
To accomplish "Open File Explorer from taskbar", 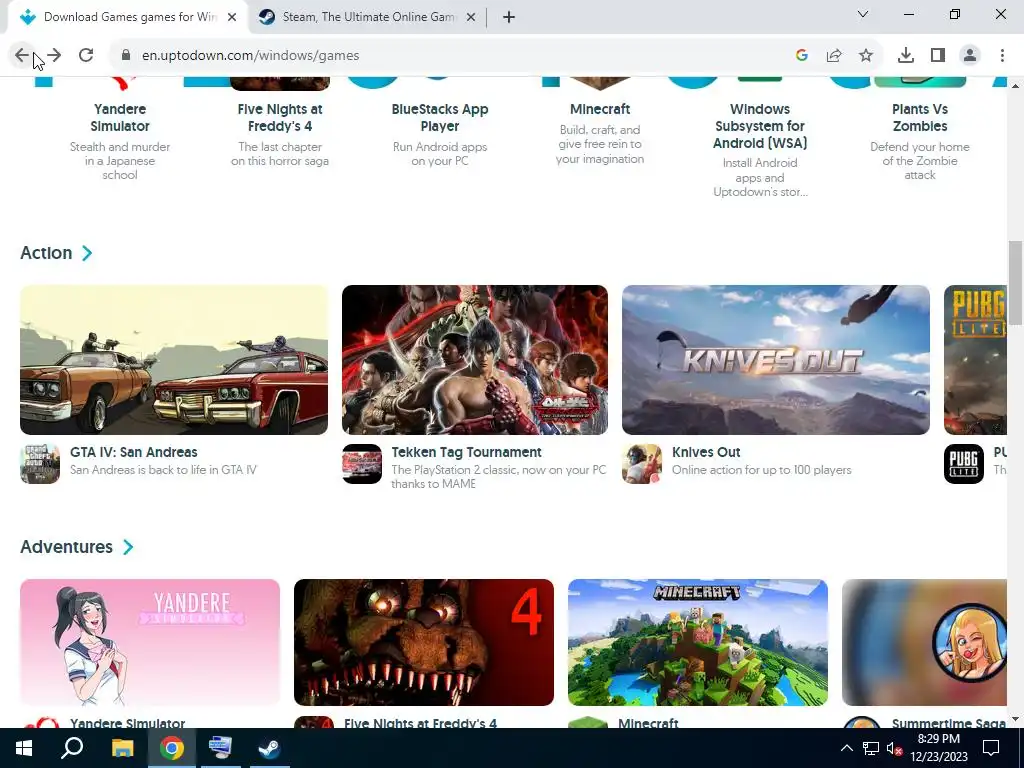I will click(x=122, y=748).
